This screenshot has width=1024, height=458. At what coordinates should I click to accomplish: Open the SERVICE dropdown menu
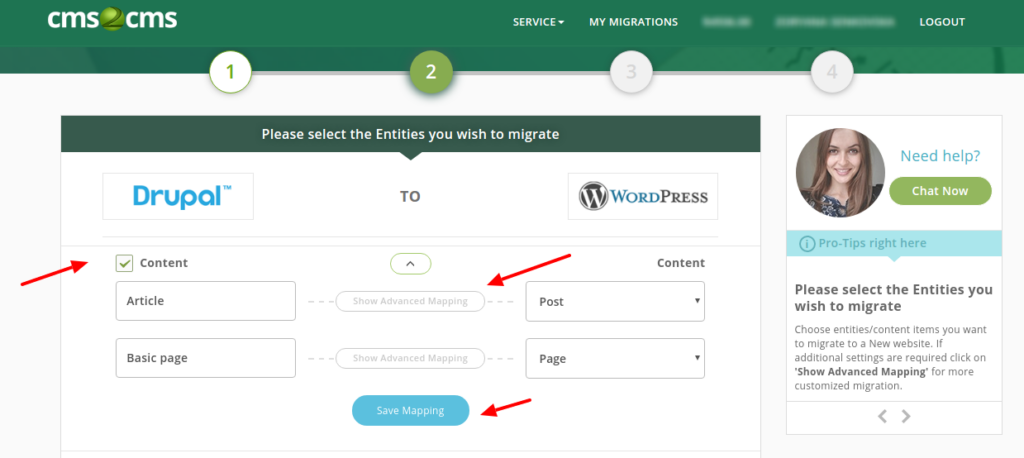[x=538, y=22]
